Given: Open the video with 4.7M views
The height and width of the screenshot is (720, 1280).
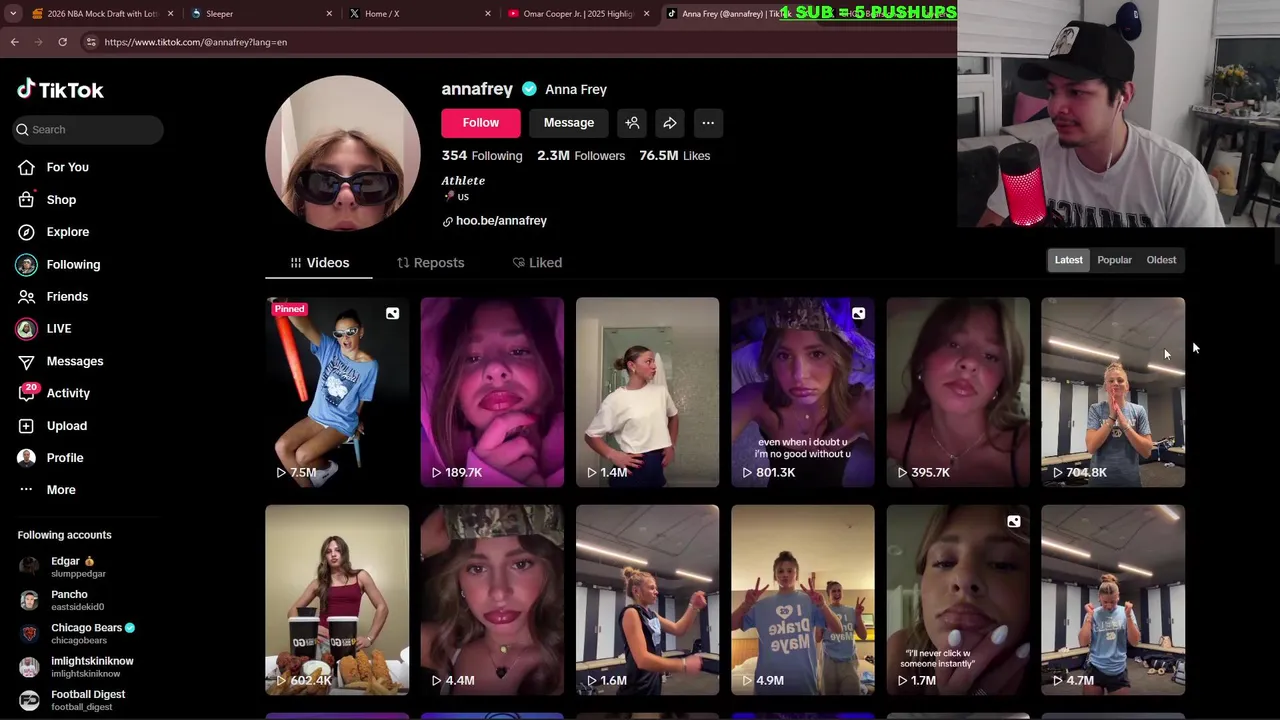Looking at the screenshot, I should 1113,600.
